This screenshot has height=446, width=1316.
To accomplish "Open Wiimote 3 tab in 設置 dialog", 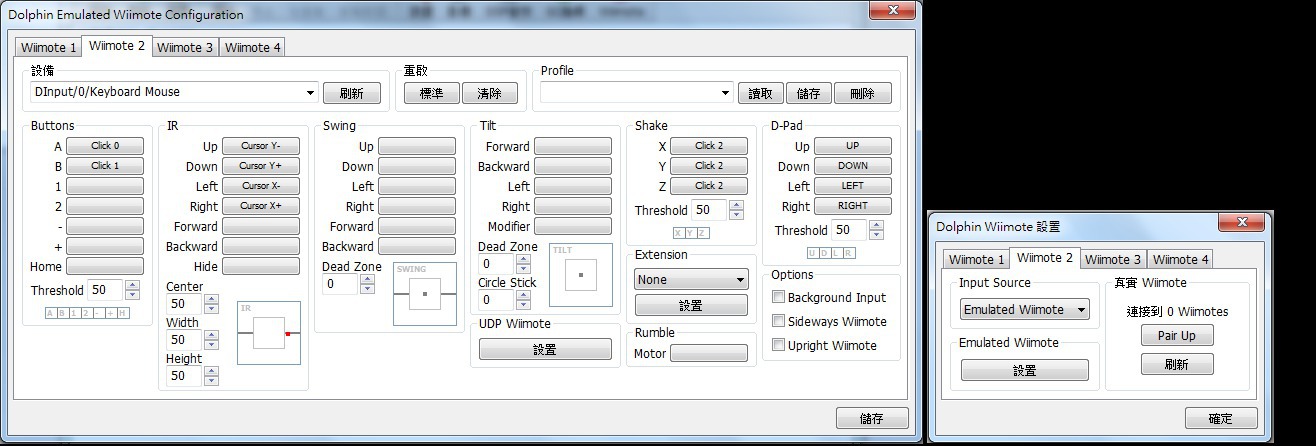I will pyautogui.click(x=1113, y=259).
